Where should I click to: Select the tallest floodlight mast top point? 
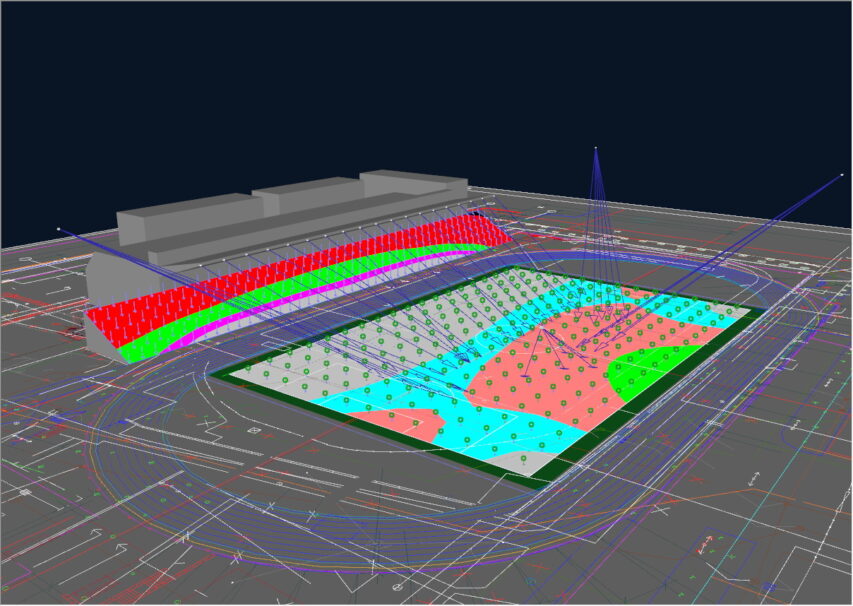click(596, 147)
